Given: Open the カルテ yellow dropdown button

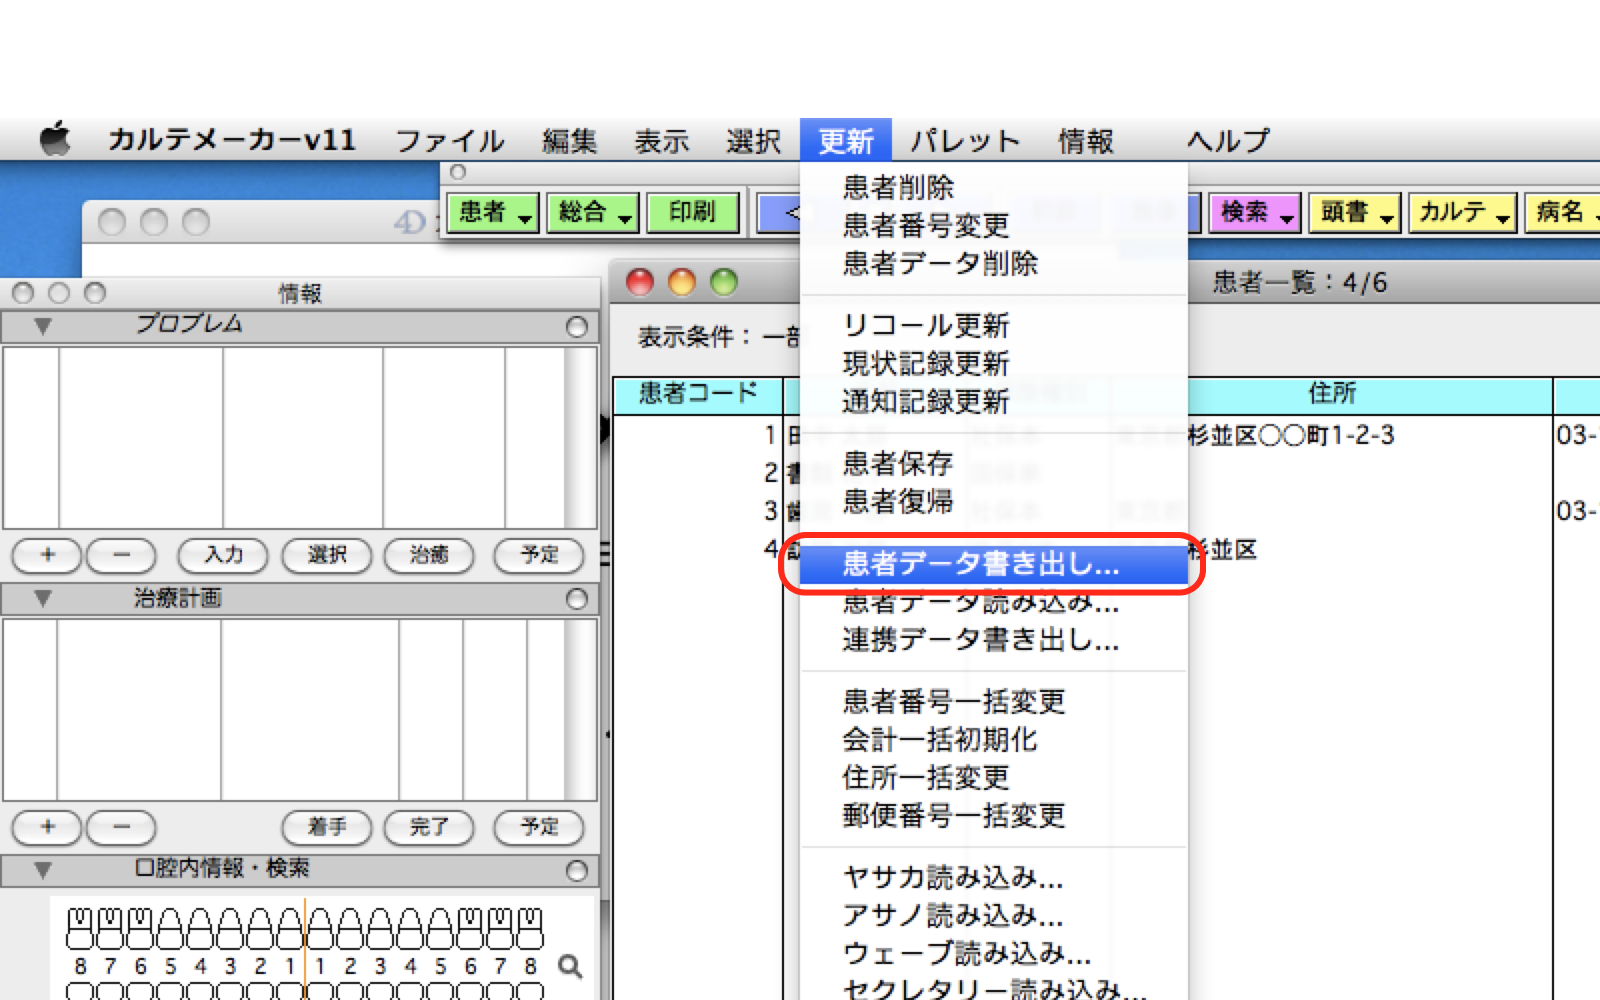Looking at the screenshot, I should point(1463,212).
